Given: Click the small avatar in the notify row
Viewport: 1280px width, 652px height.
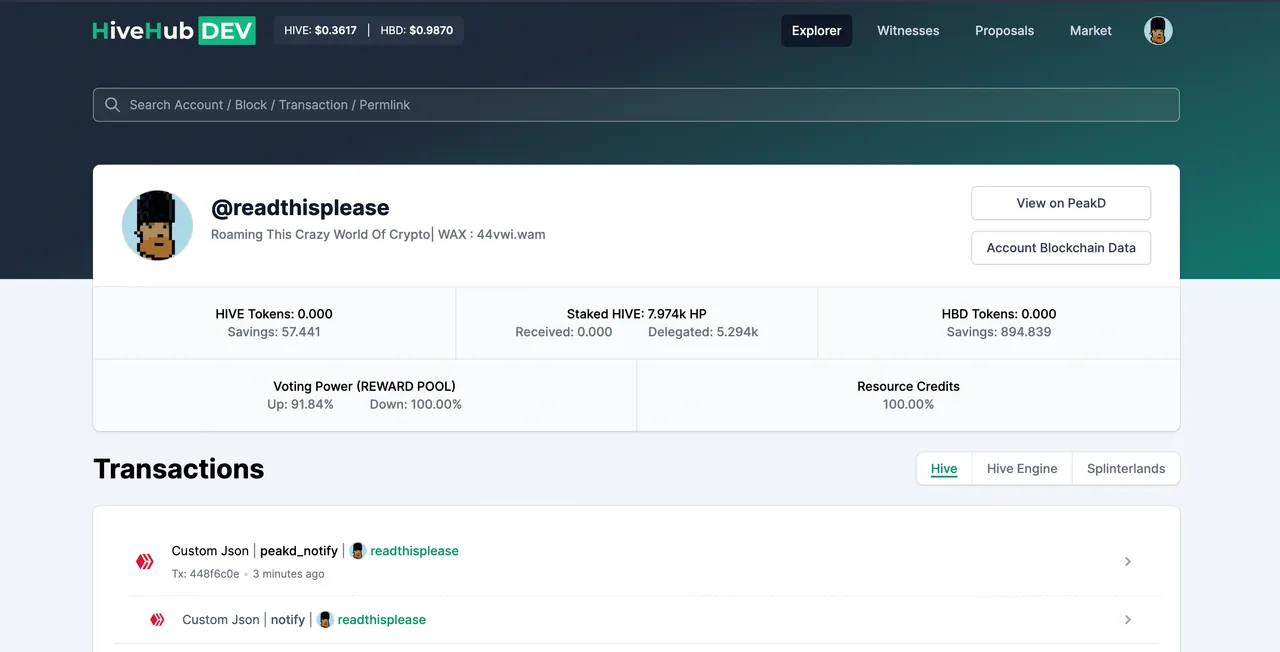Looking at the screenshot, I should click(325, 620).
